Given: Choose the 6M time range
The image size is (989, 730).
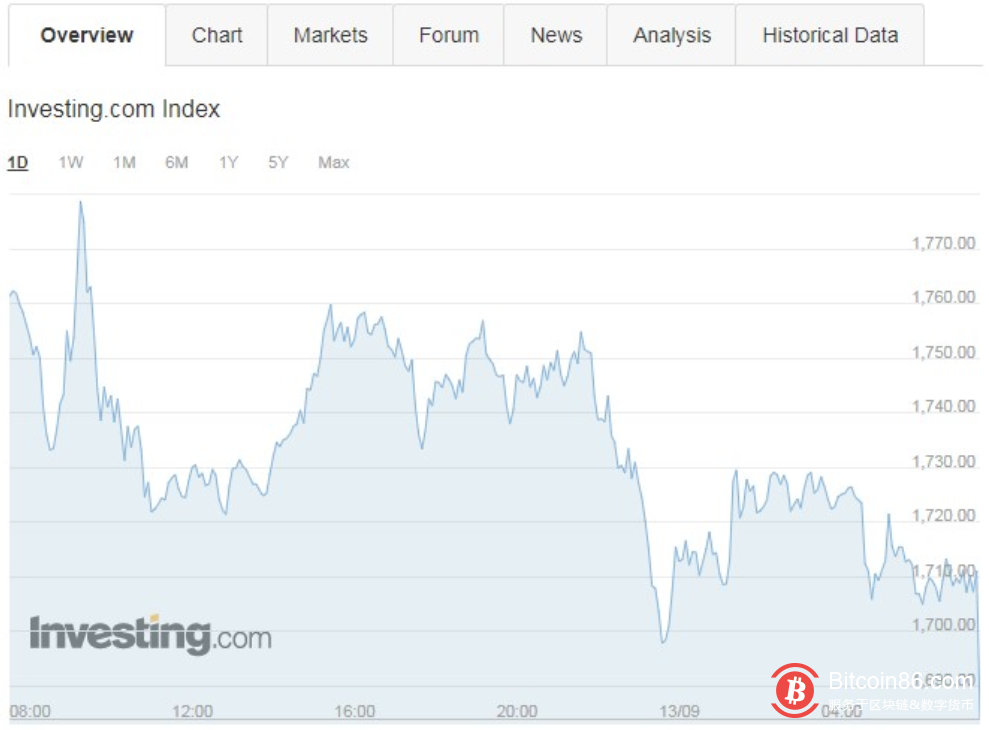Looking at the screenshot, I should point(177,162).
